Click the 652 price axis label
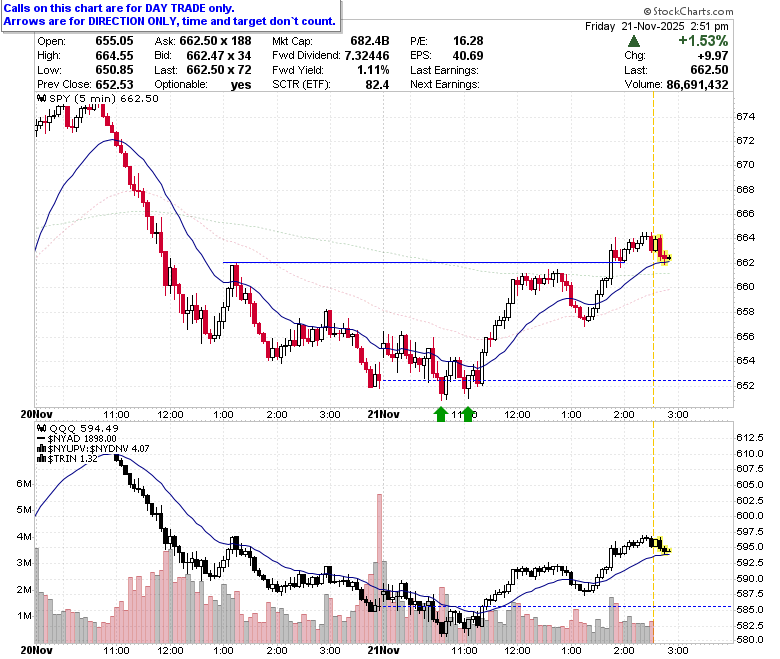The height and width of the screenshot is (659, 780). (745, 385)
